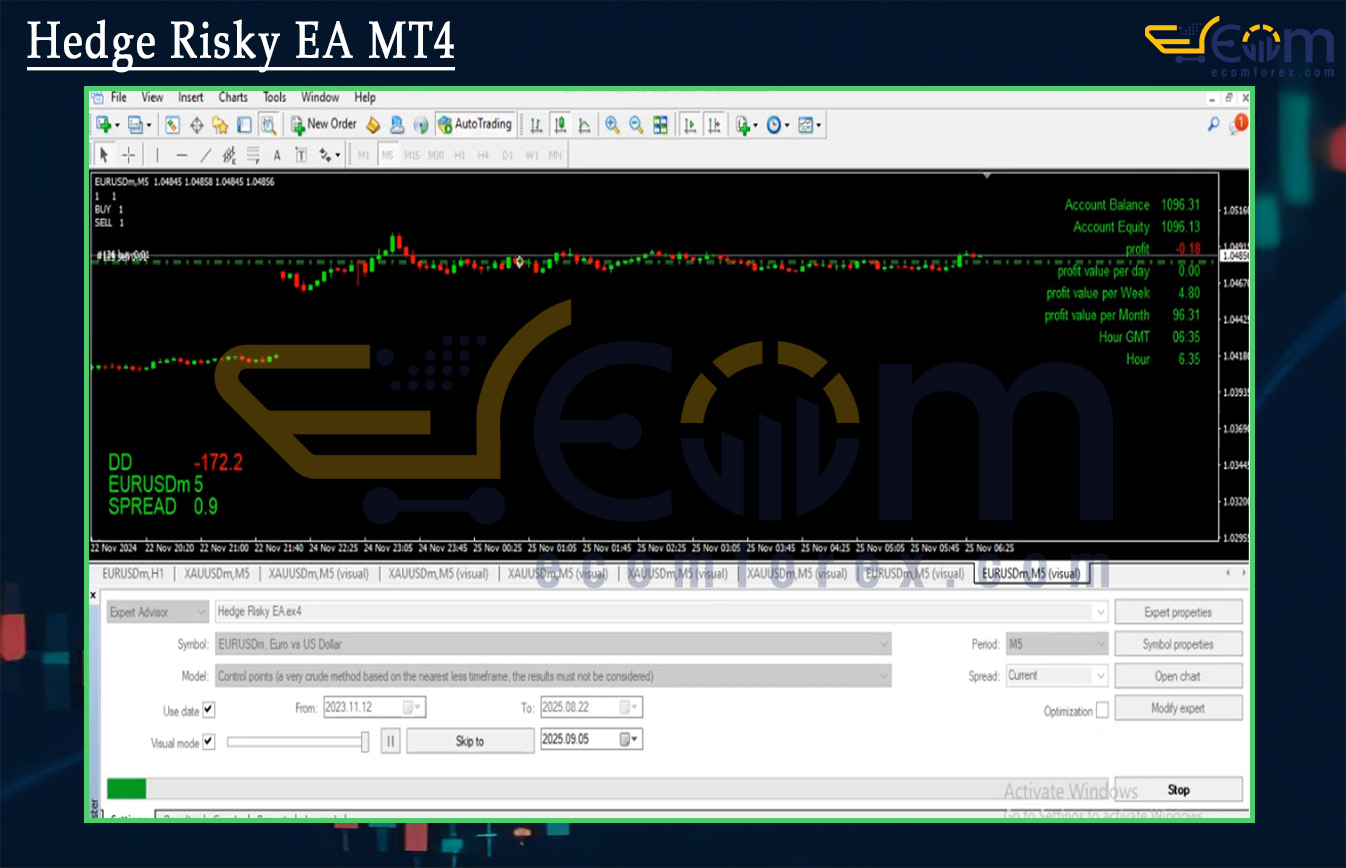Toggle the AutoTrading button

point(475,125)
